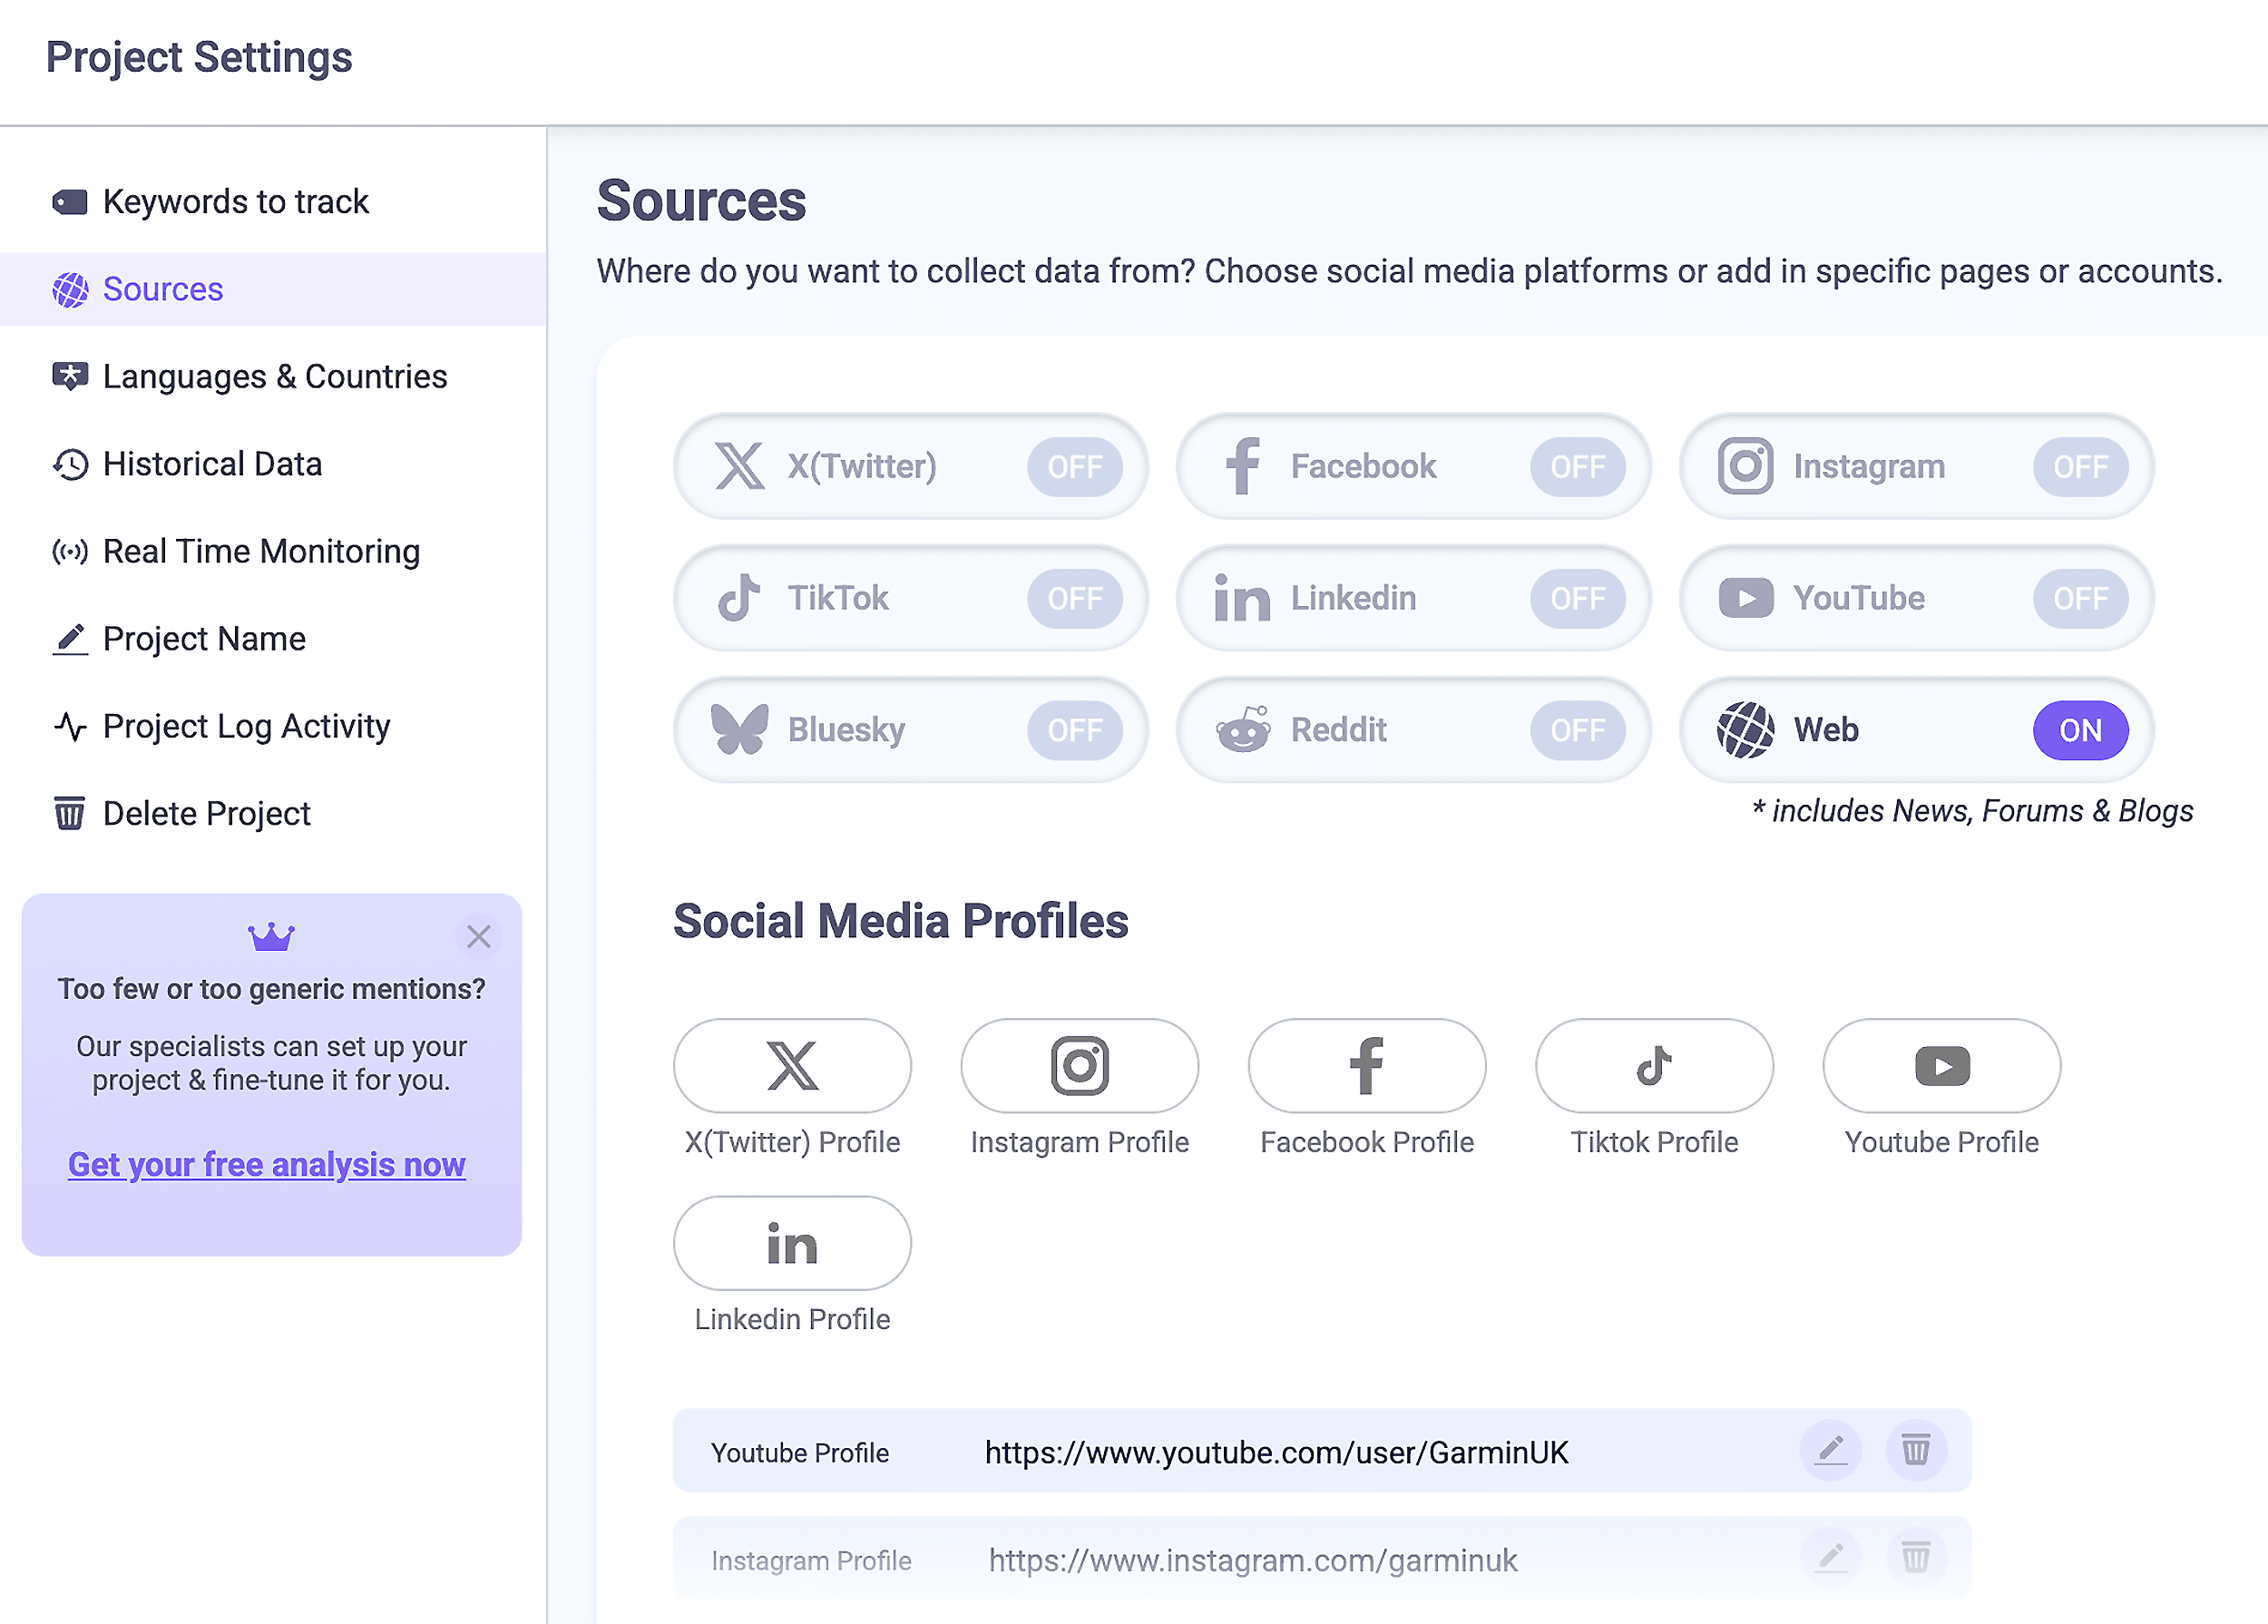2268x1624 pixels.
Task: Turn on the Facebook source
Action: 1578,466
